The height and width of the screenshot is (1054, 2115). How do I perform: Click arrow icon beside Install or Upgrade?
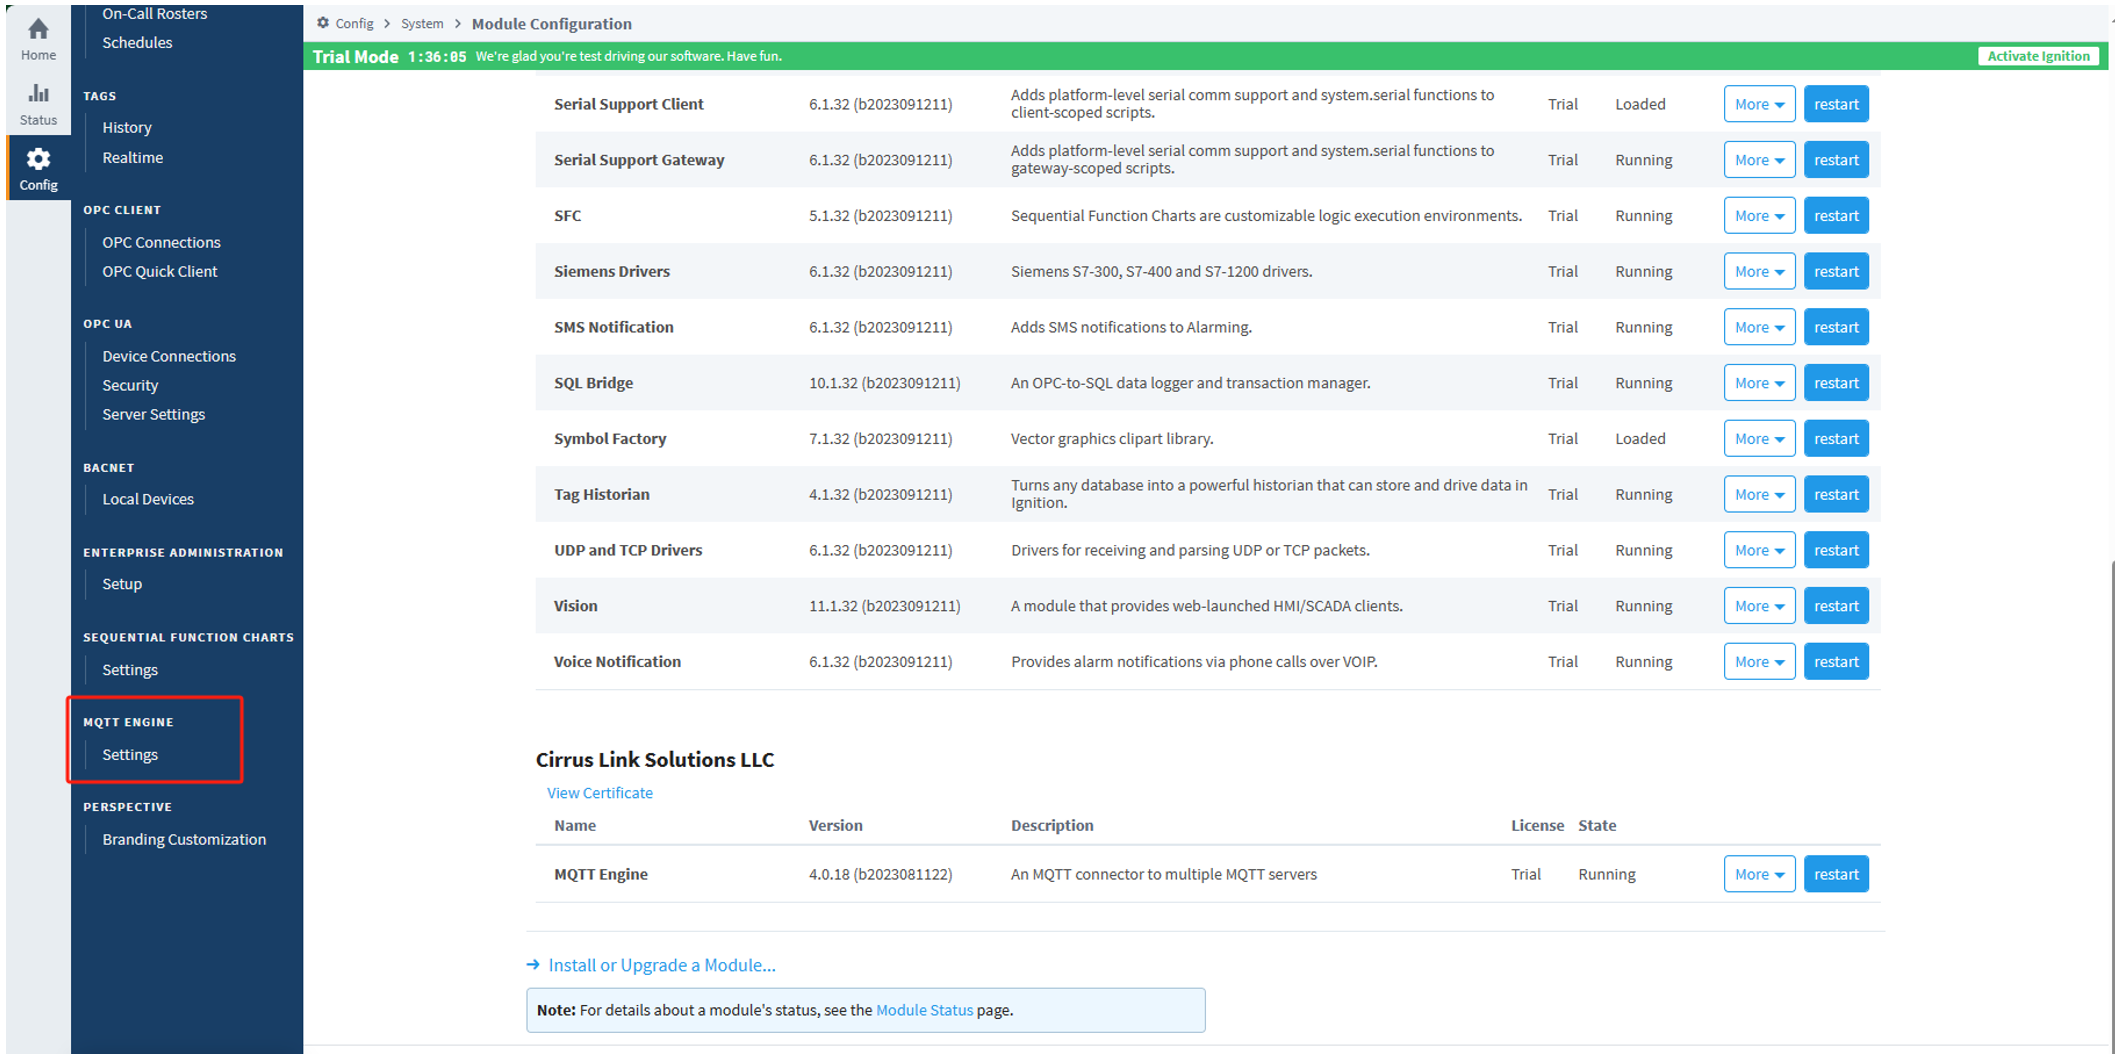point(533,965)
